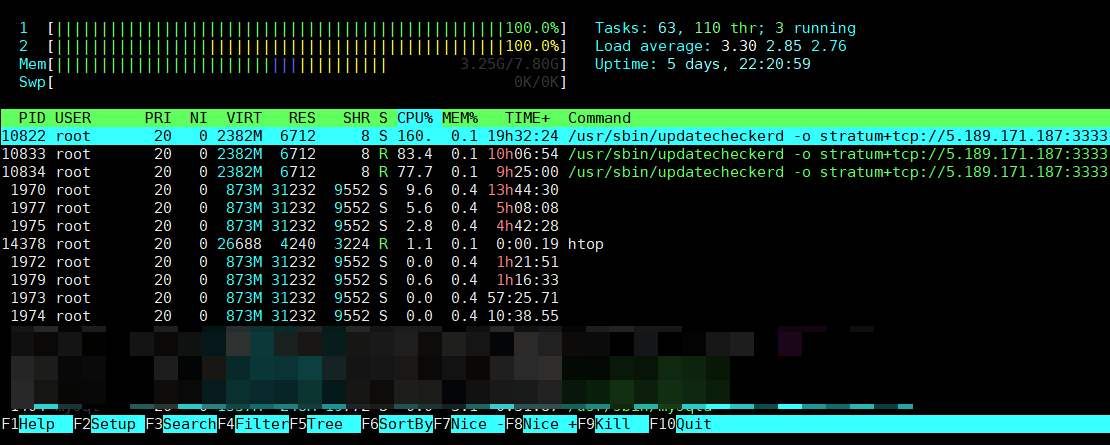
Task: Click the PID column header
Action: click(x=32, y=118)
